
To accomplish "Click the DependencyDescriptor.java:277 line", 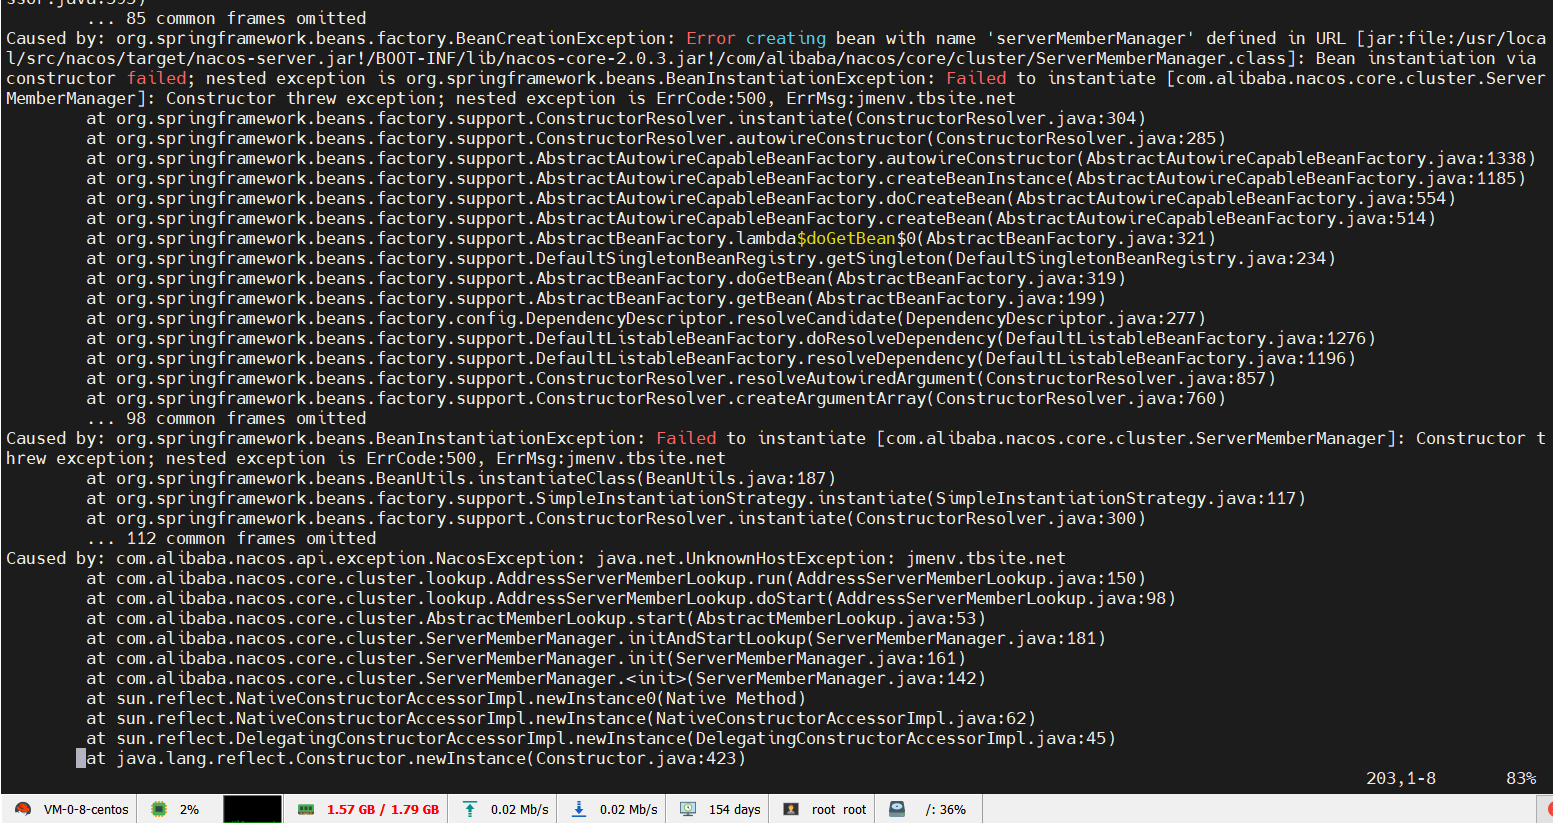I will coord(646,318).
